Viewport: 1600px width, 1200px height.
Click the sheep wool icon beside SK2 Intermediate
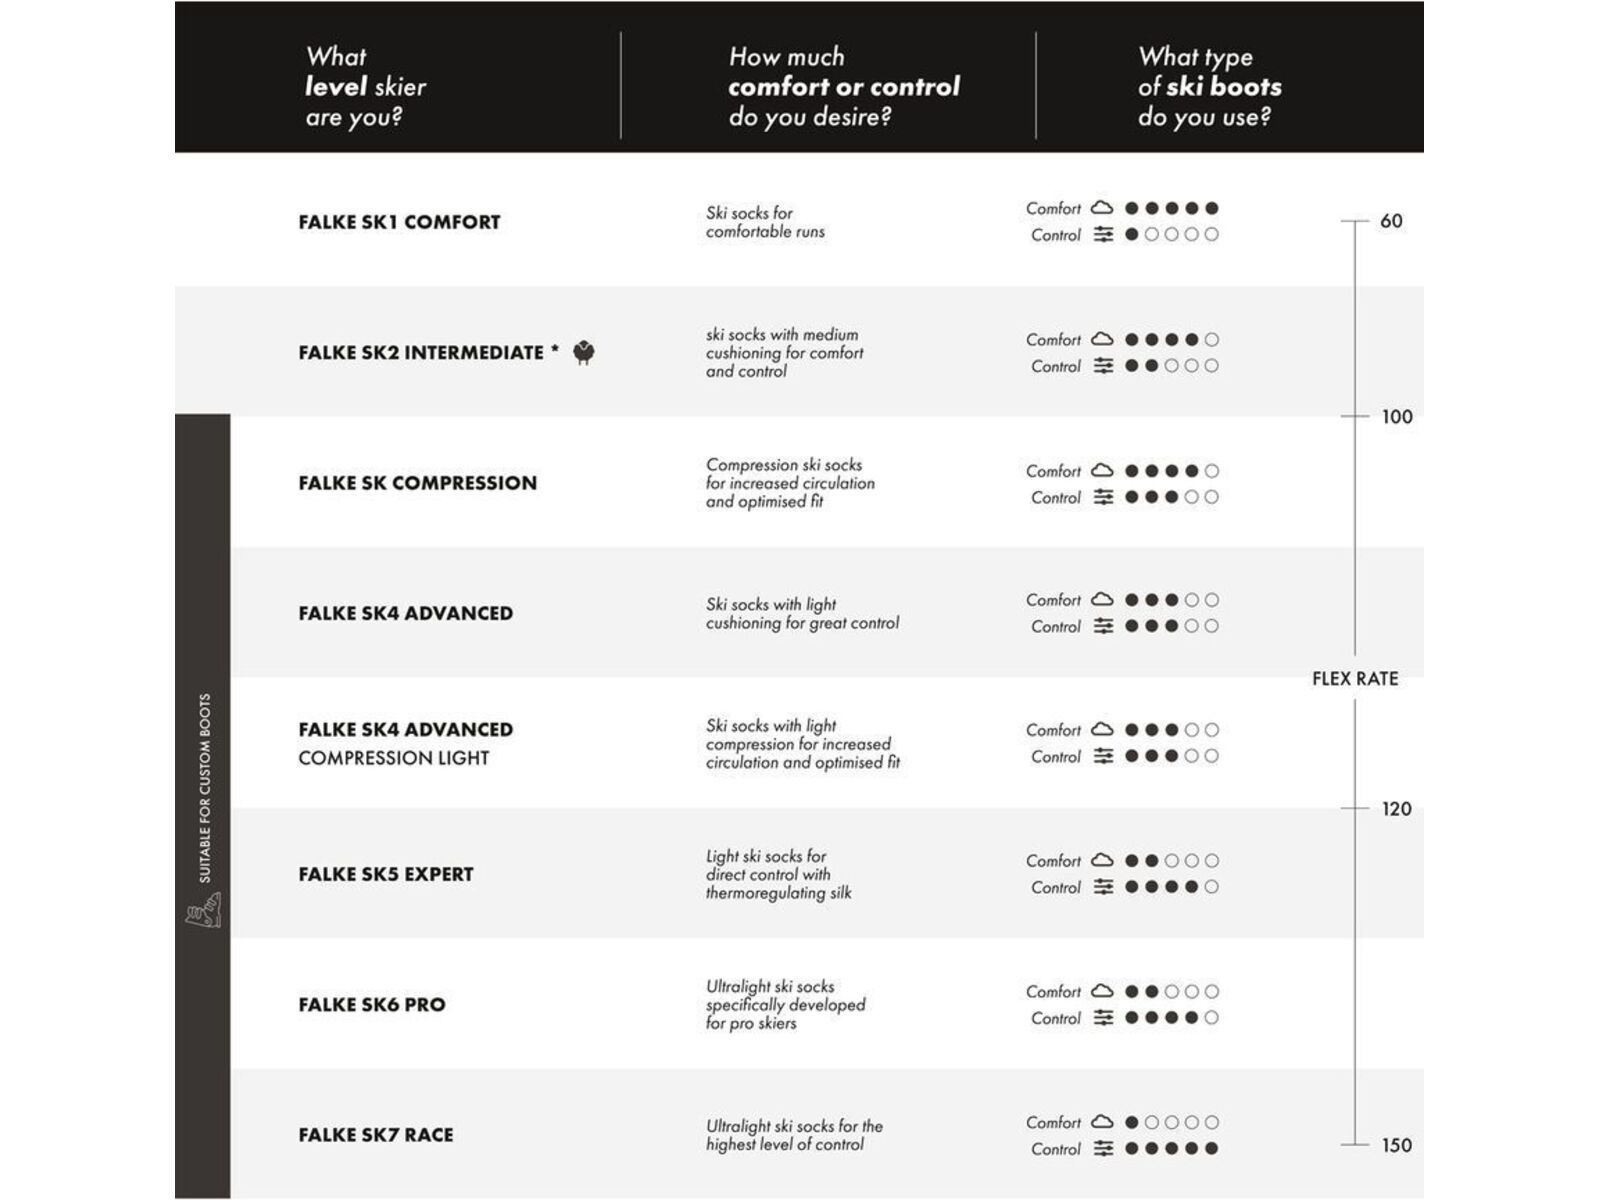coord(584,353)
